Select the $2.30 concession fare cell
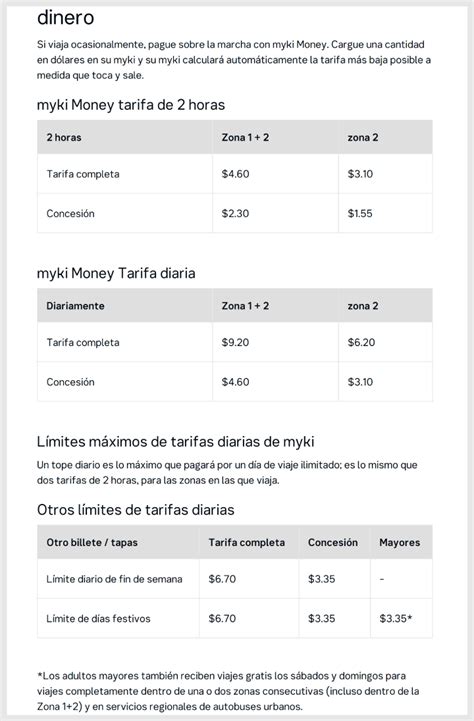The image size is (474, 721). (x=235, y=213)
